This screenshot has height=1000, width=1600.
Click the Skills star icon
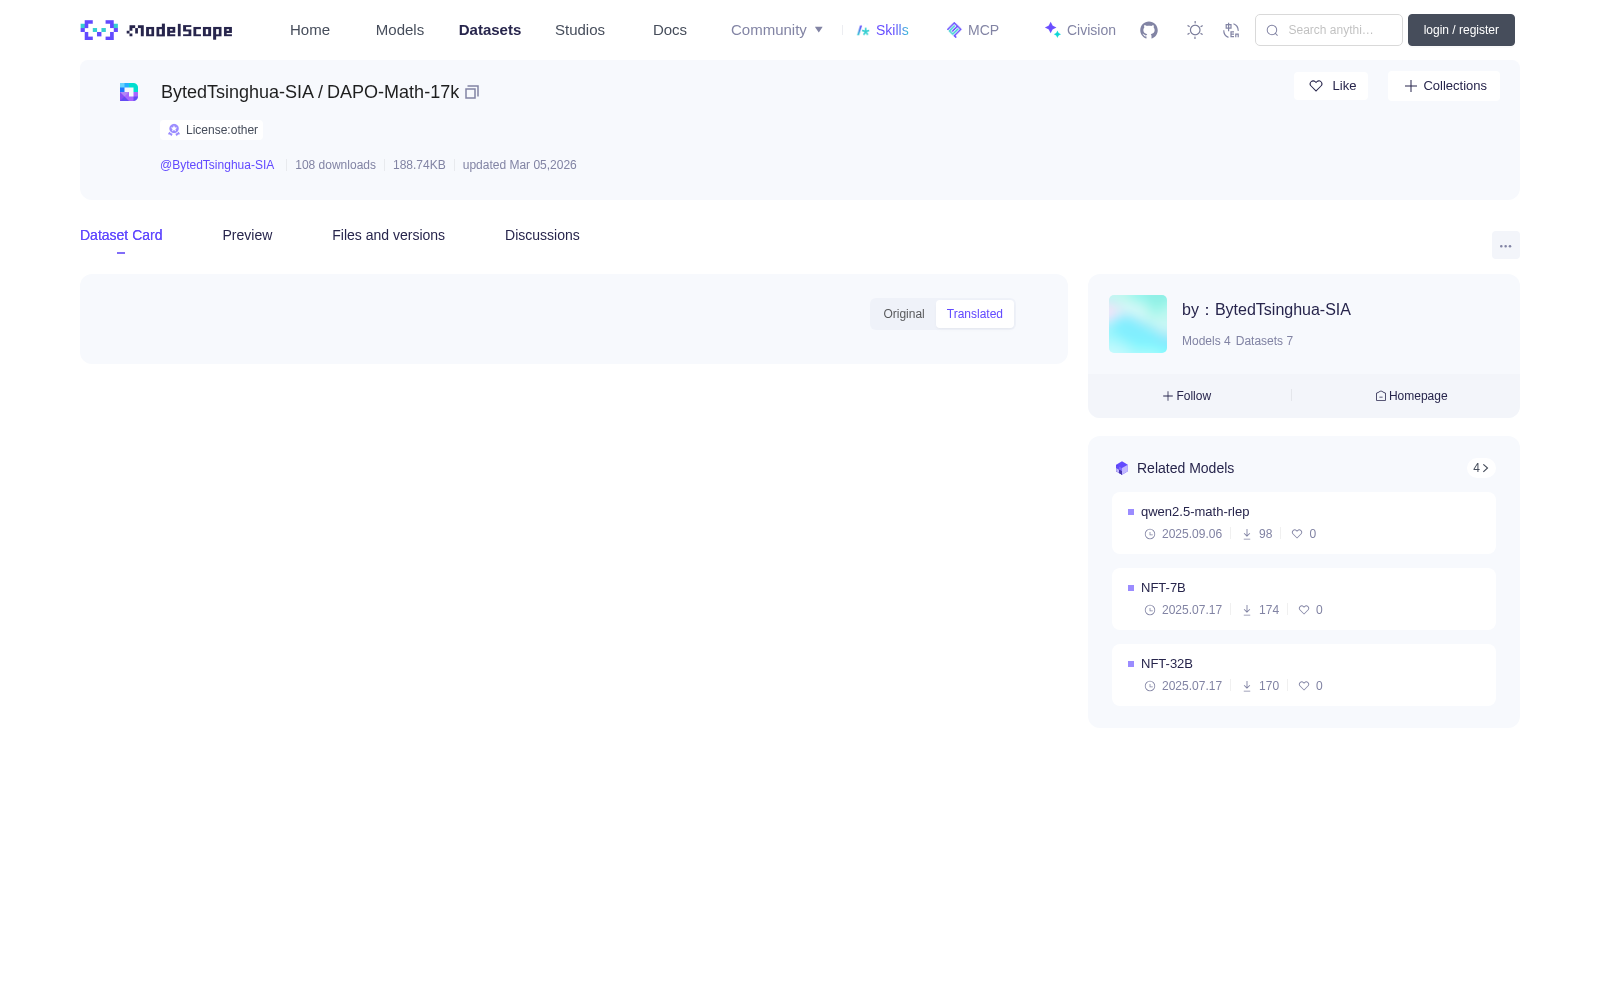coord(863,30)
